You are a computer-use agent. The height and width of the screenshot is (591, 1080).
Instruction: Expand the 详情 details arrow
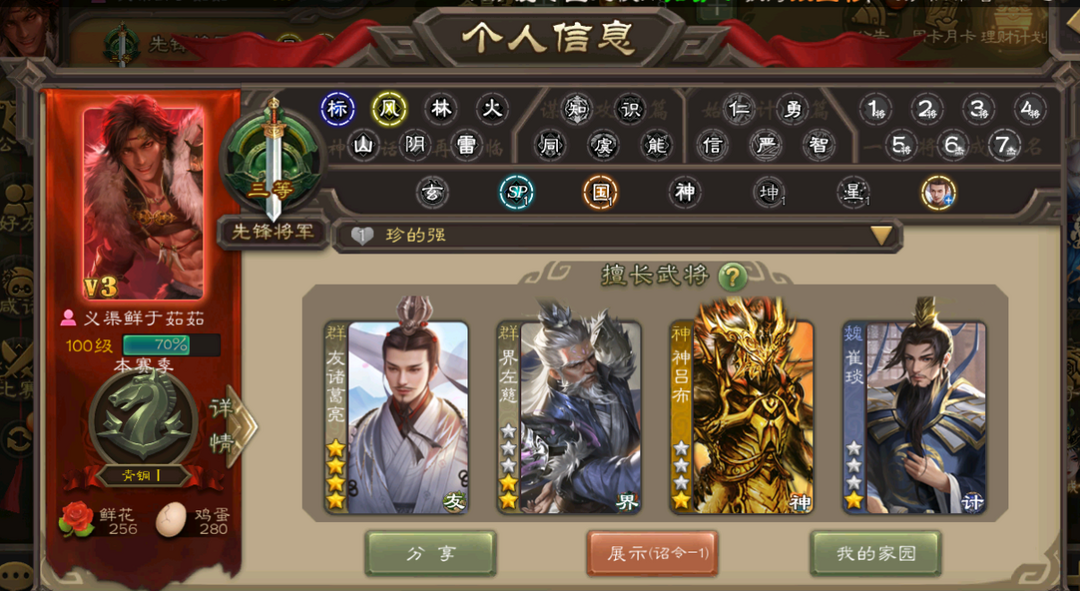pos(233,426)
